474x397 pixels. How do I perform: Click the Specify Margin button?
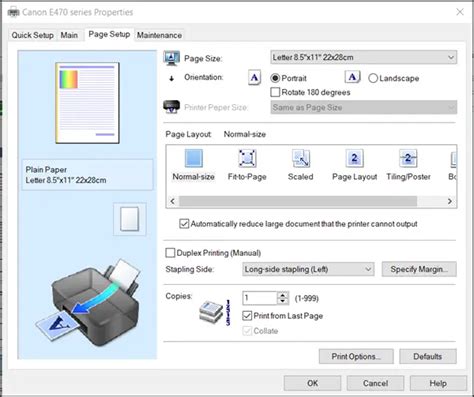[419, 269]
